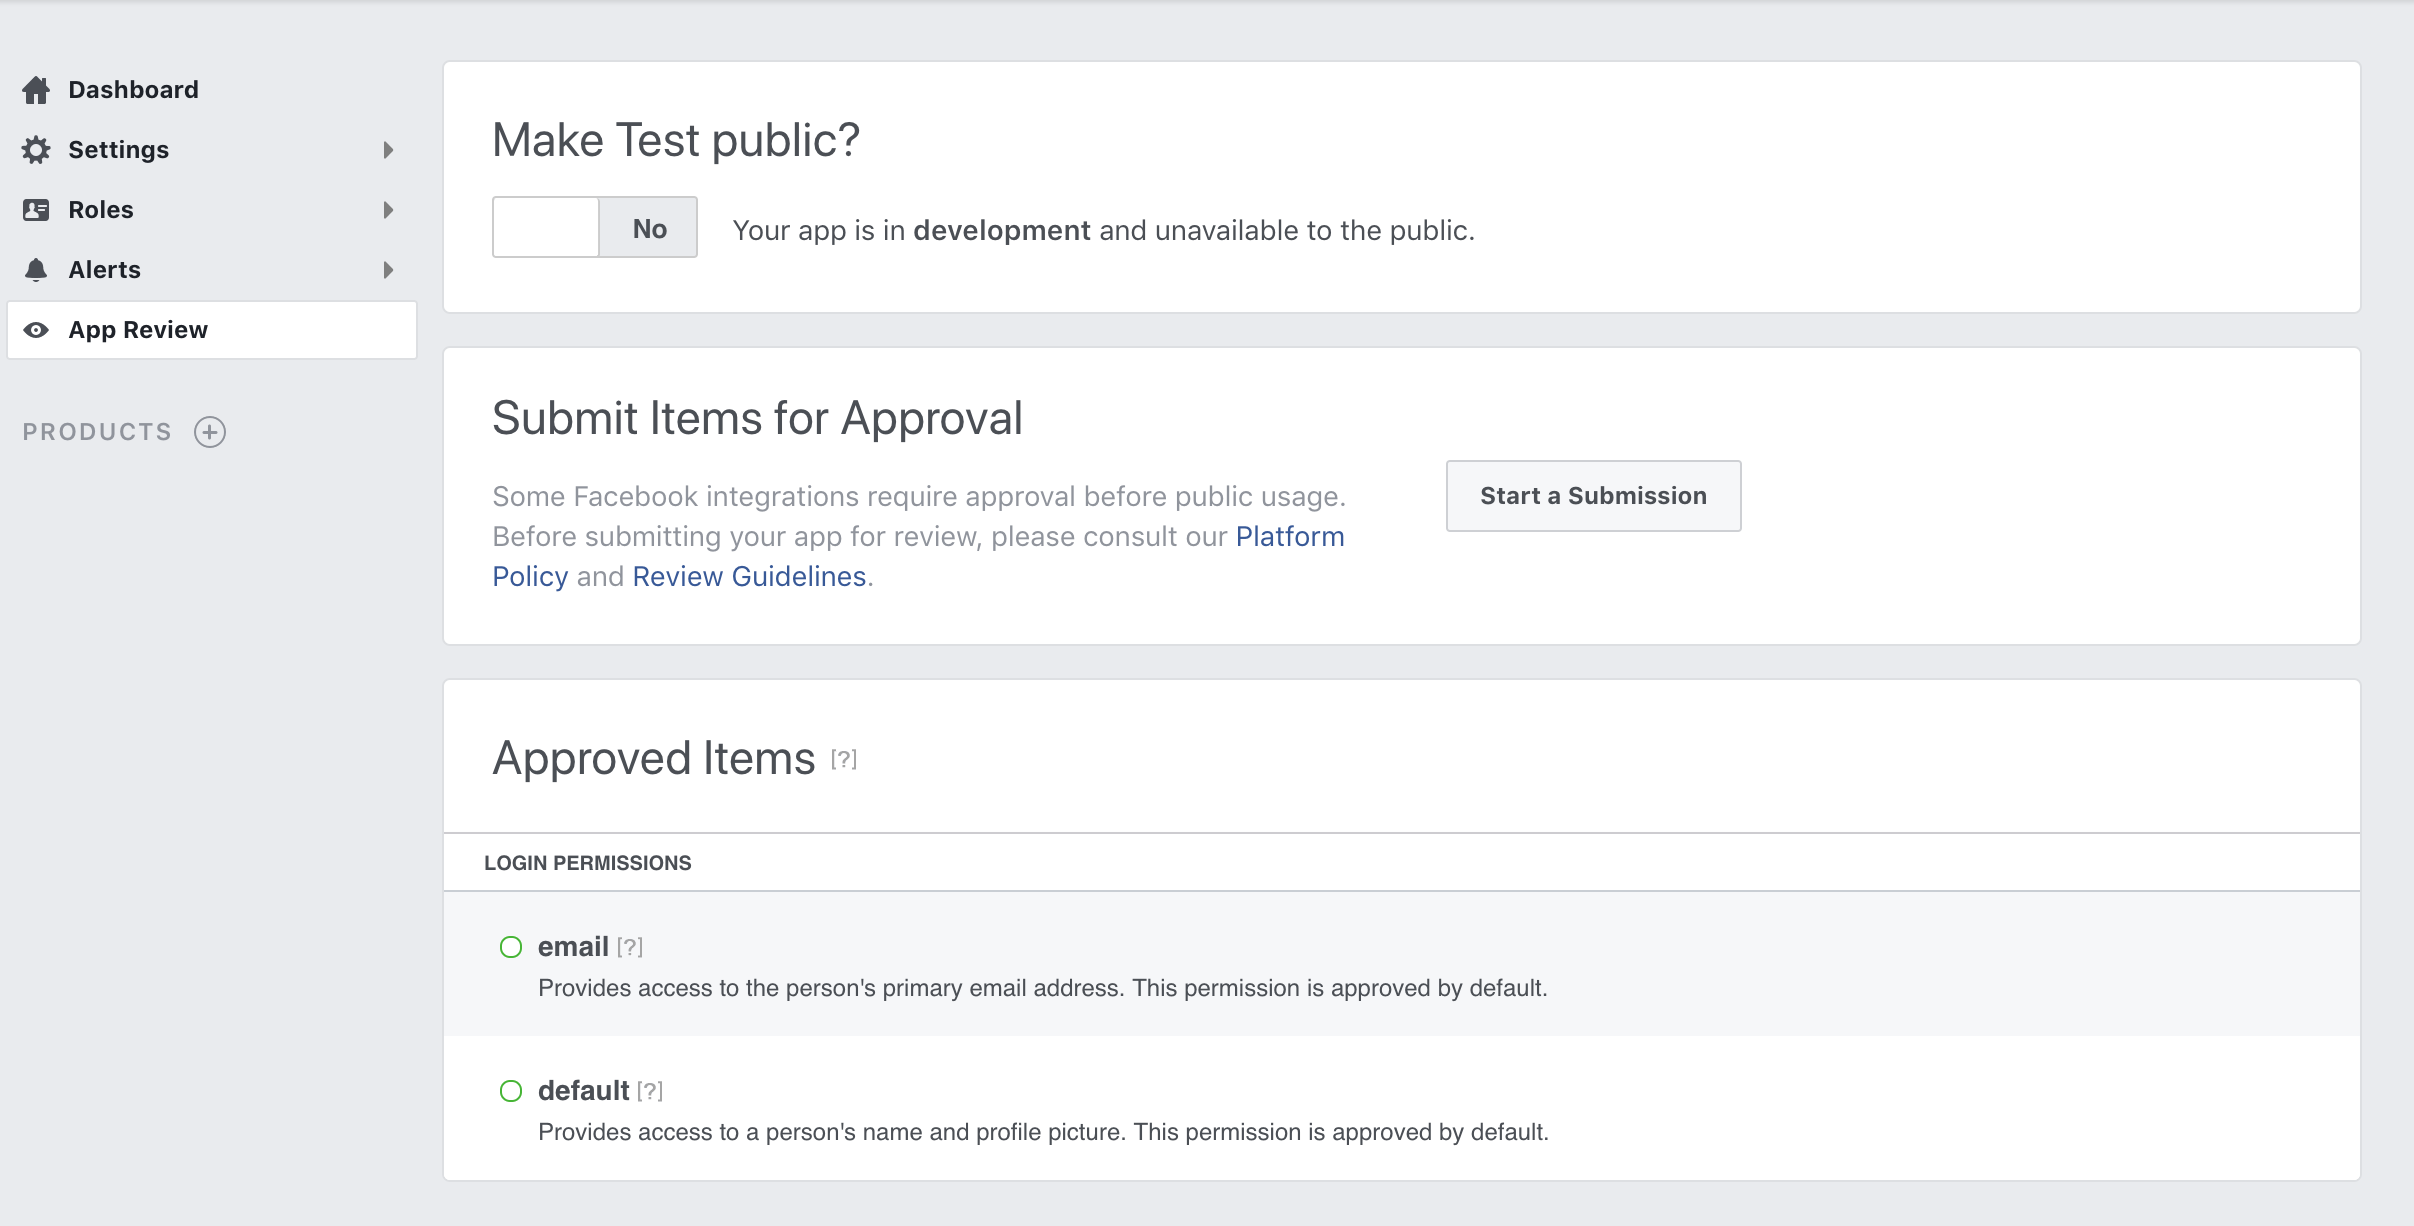
Task: Click green status circle for email
Action: point(511,947)
